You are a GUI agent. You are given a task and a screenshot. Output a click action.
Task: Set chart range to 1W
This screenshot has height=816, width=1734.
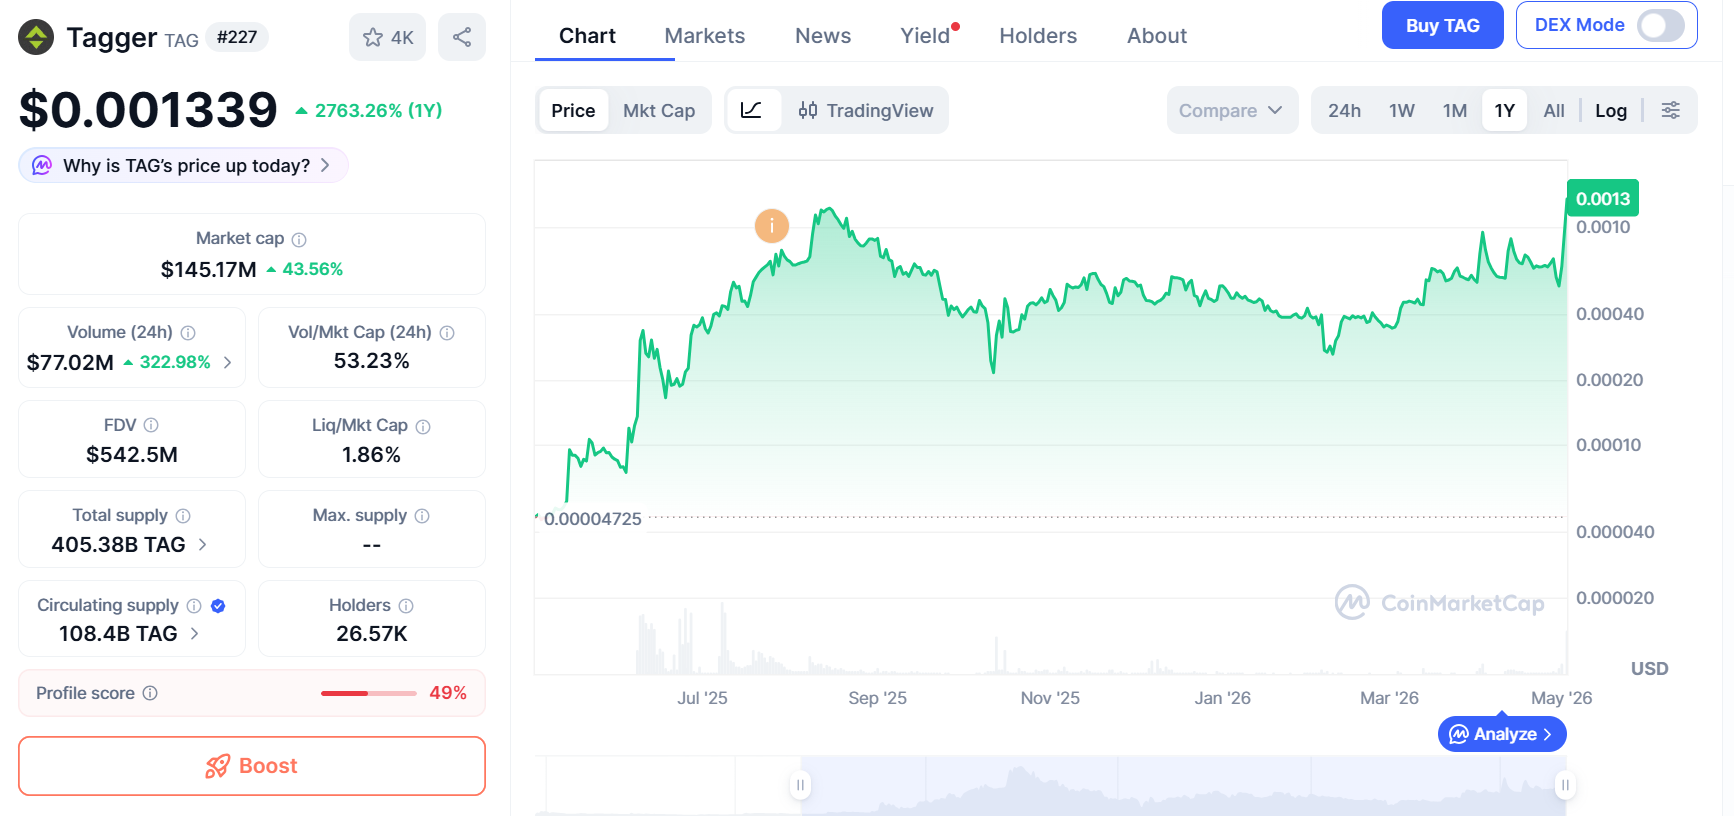coord(1402,110)
